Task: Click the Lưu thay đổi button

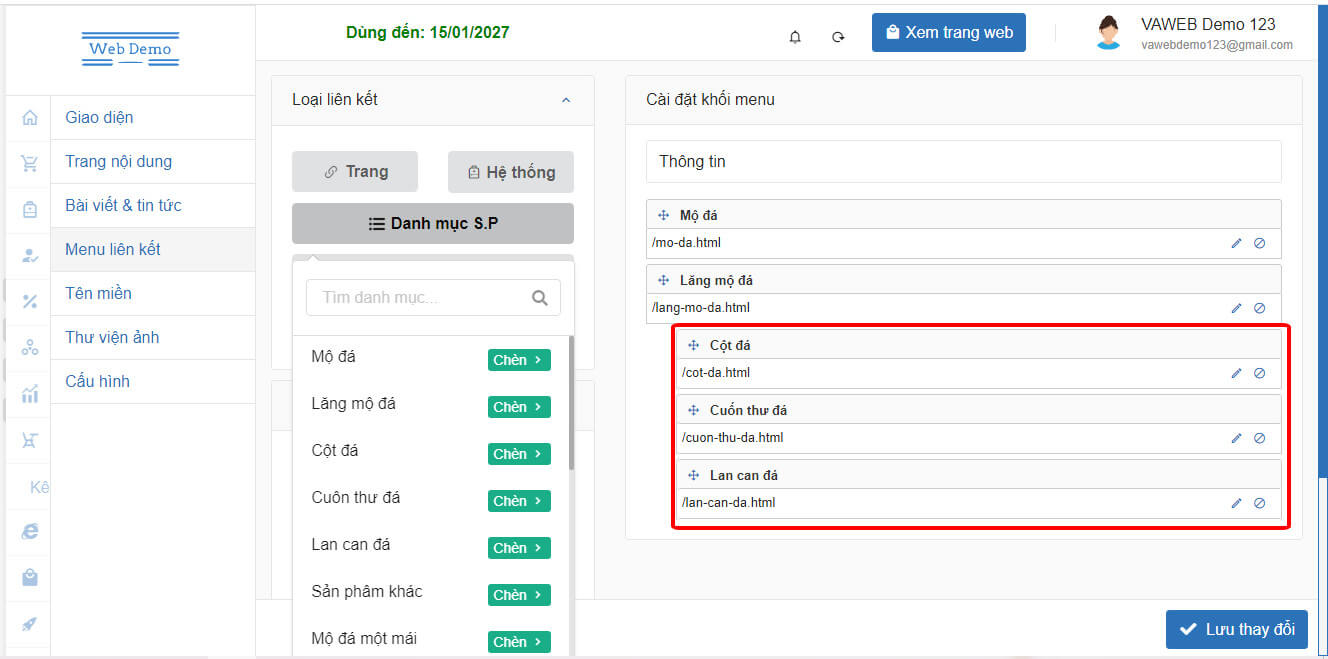Action: pos(1236,629)
